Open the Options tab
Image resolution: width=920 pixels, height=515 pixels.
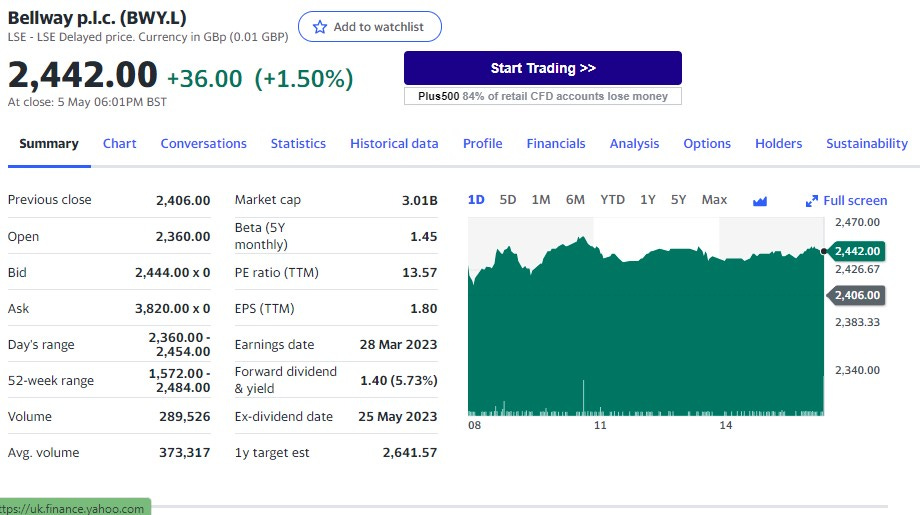[x=707, y=144]
